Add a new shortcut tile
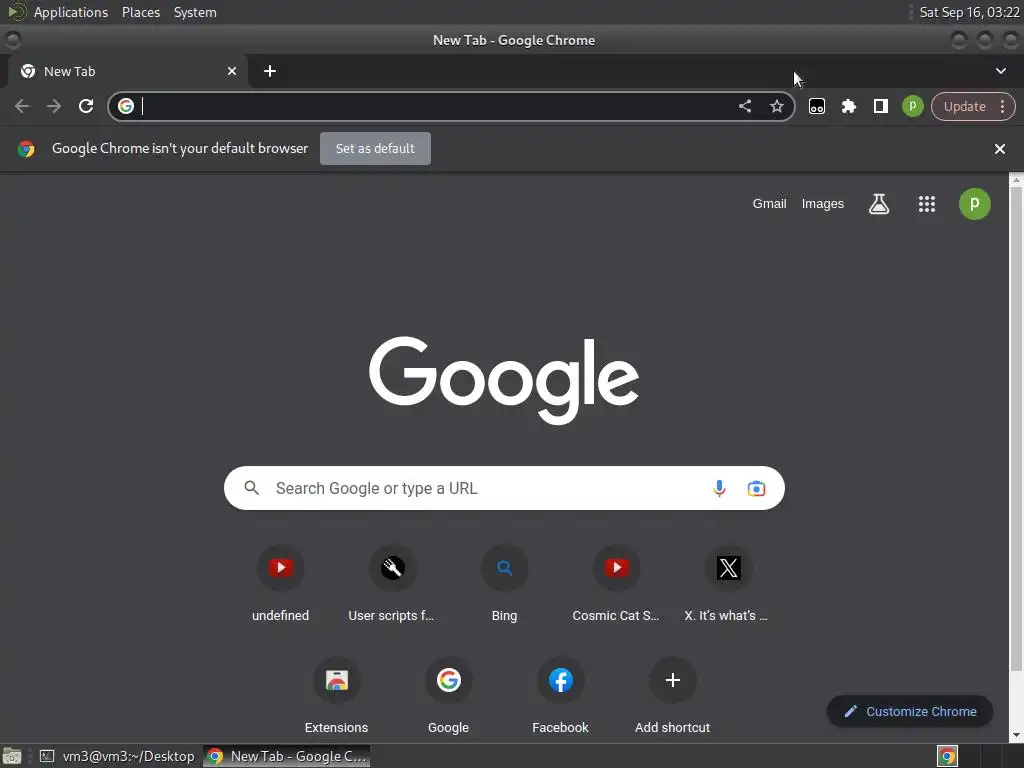Screen dimensions: 1024x768 [x=672, y=696]
